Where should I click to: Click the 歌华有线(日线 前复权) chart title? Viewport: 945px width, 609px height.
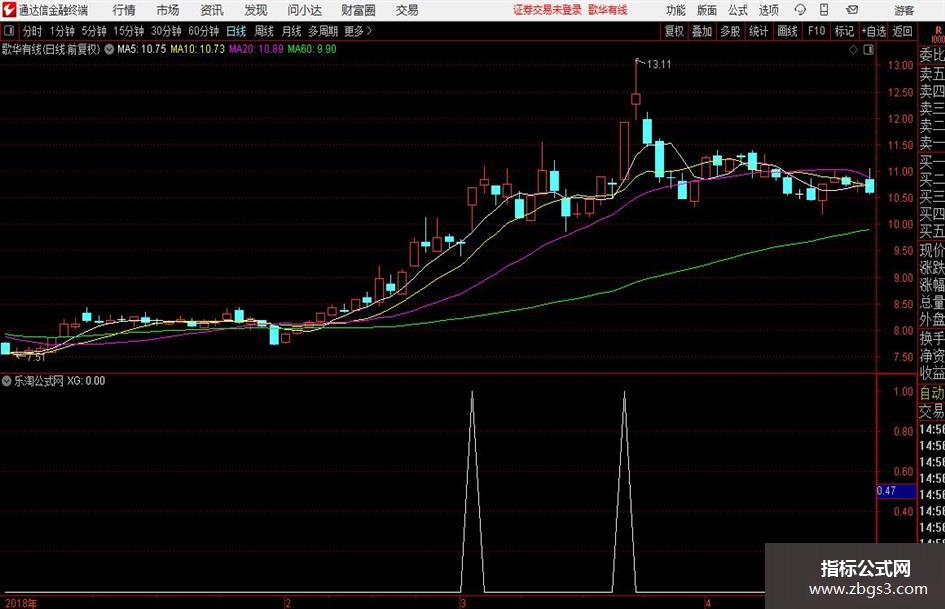(x=51, y=49)
